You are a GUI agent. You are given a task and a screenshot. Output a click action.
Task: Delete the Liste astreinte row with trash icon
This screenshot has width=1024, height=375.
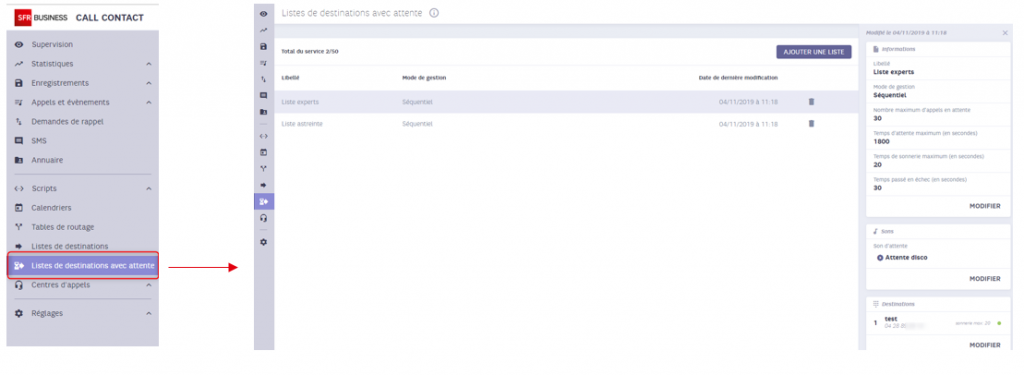[x=812, y=123]
